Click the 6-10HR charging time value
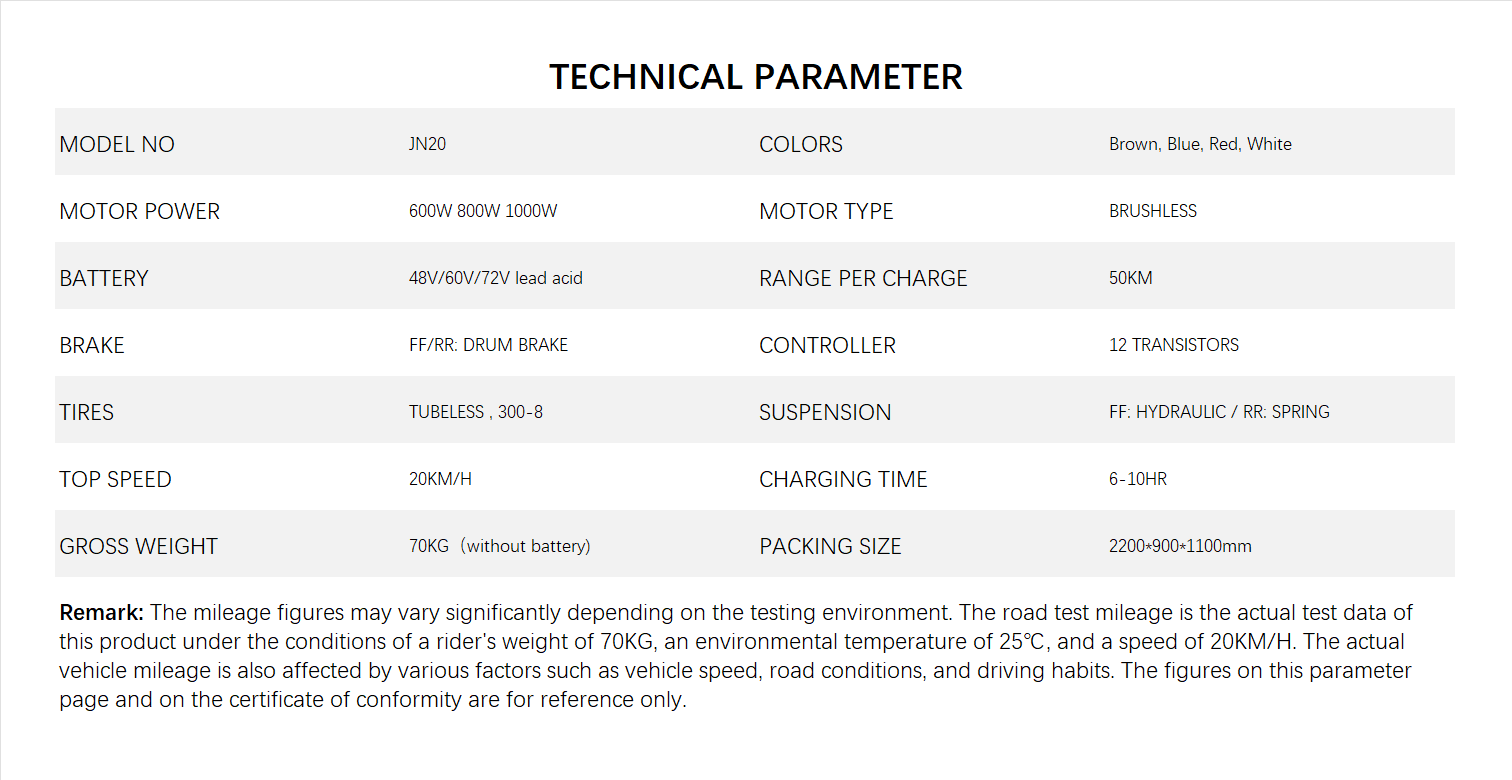 coord(1137,479)
